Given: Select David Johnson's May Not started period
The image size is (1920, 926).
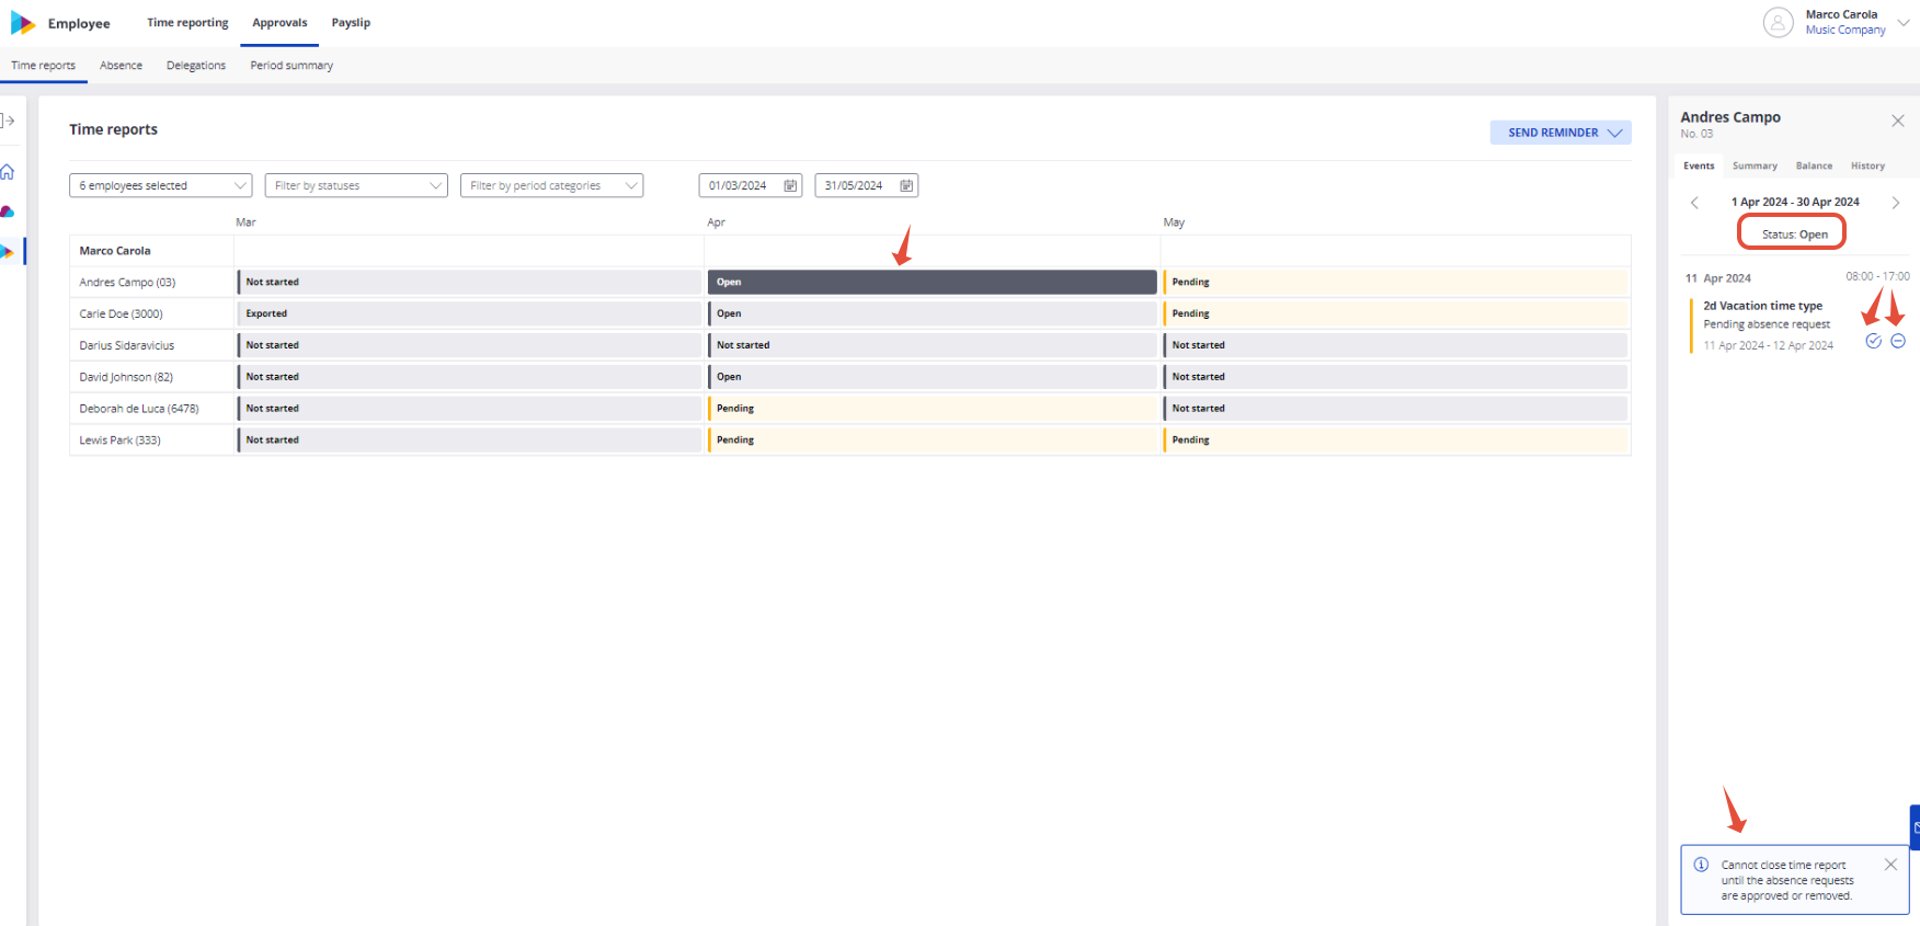Looking at the screenshot, I should [1396, 377].
